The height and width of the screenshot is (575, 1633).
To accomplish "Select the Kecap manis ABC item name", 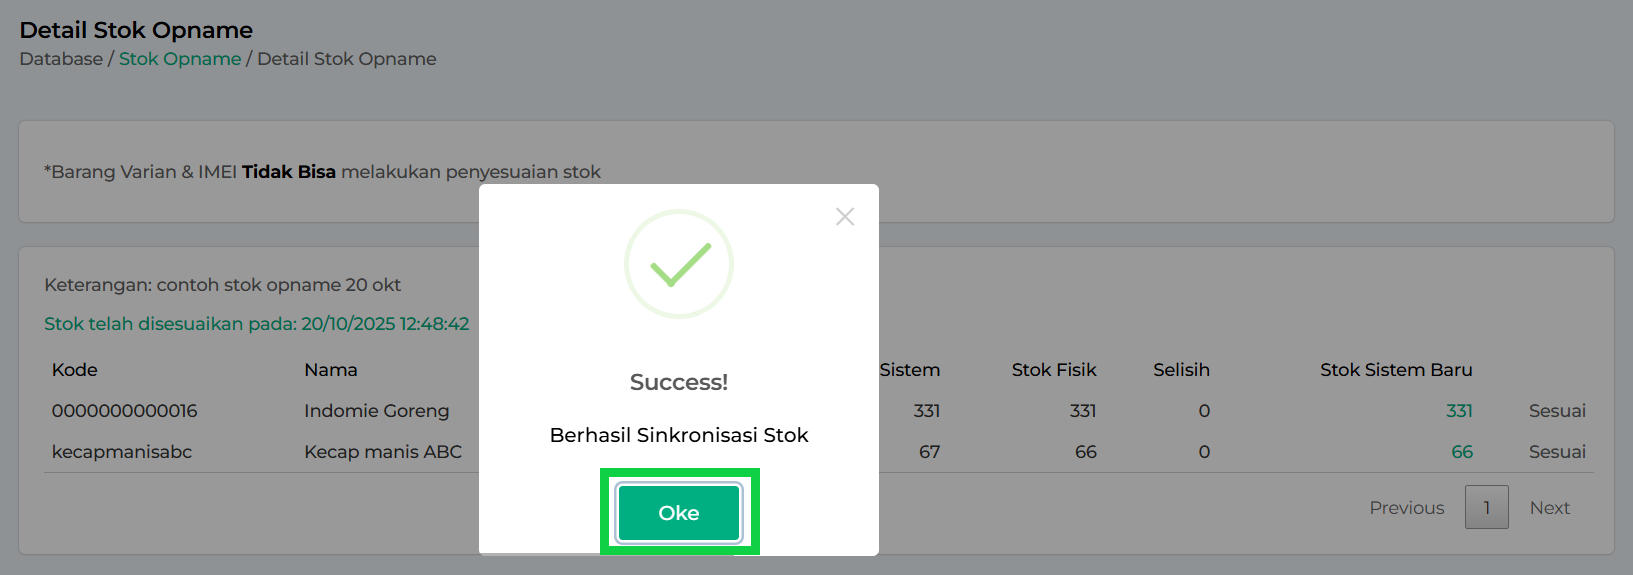I will 383,452.
